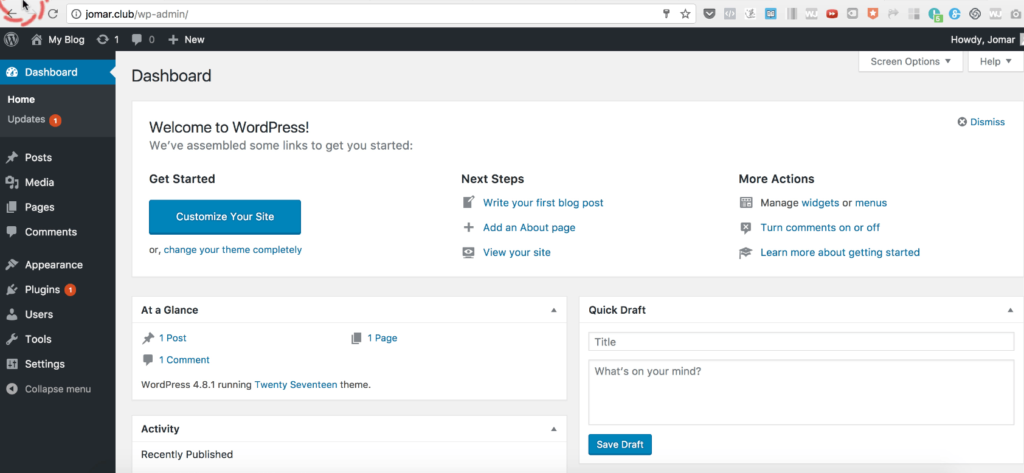Toggle the Activity widget arrow
This screenshot has height=473, width=1024.
(554, 429)
